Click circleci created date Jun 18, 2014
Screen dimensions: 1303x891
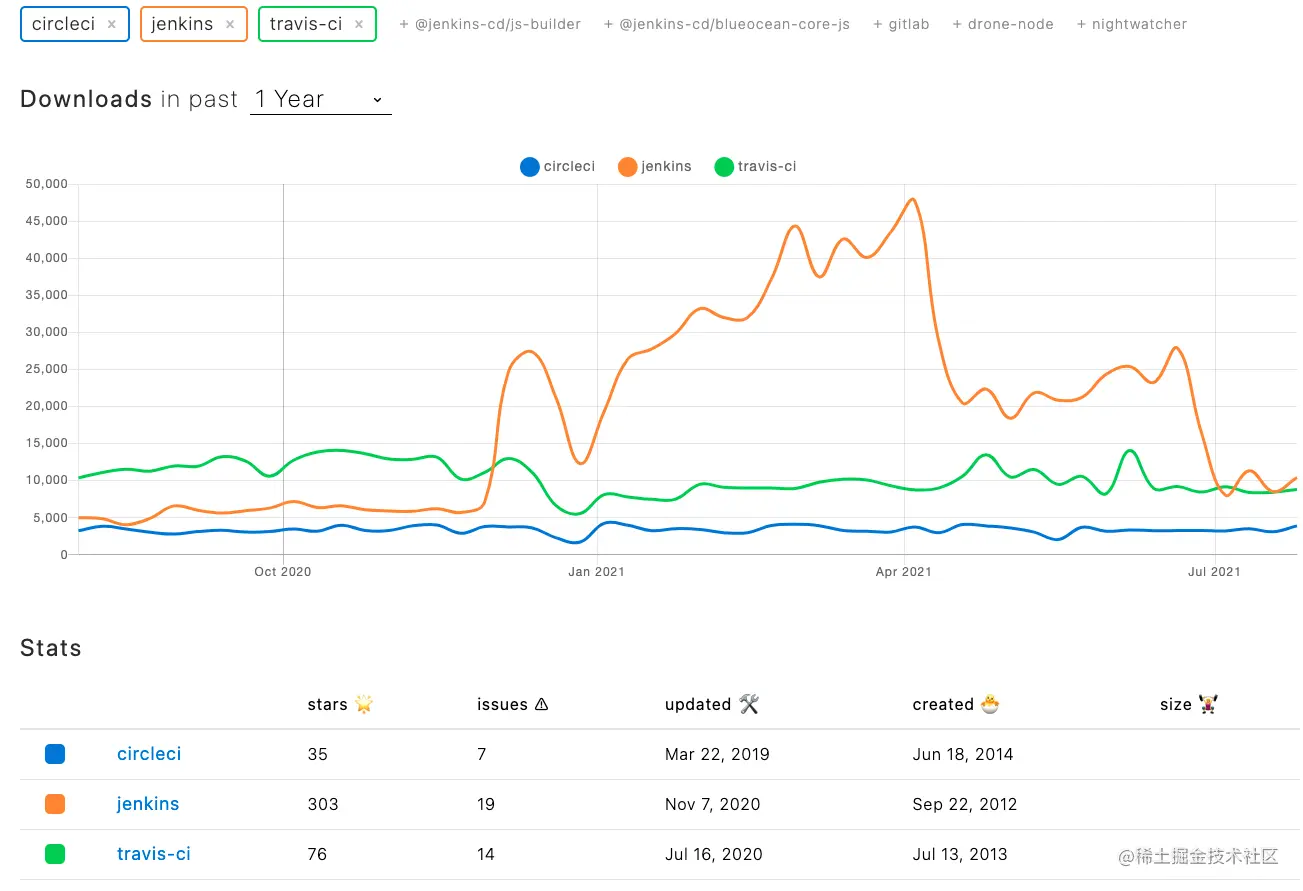(x=963, y=754)
